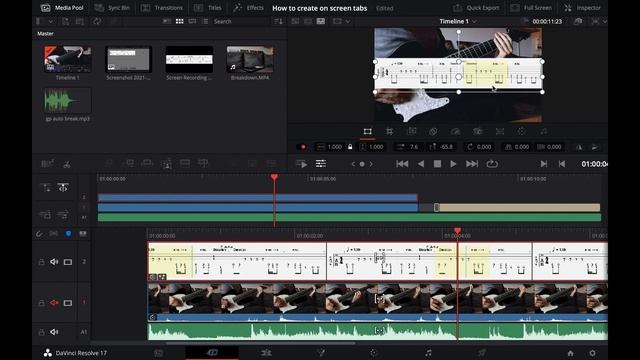640x360 pixels.
Task: Mute audio track A1
Action: pos(54,332)
